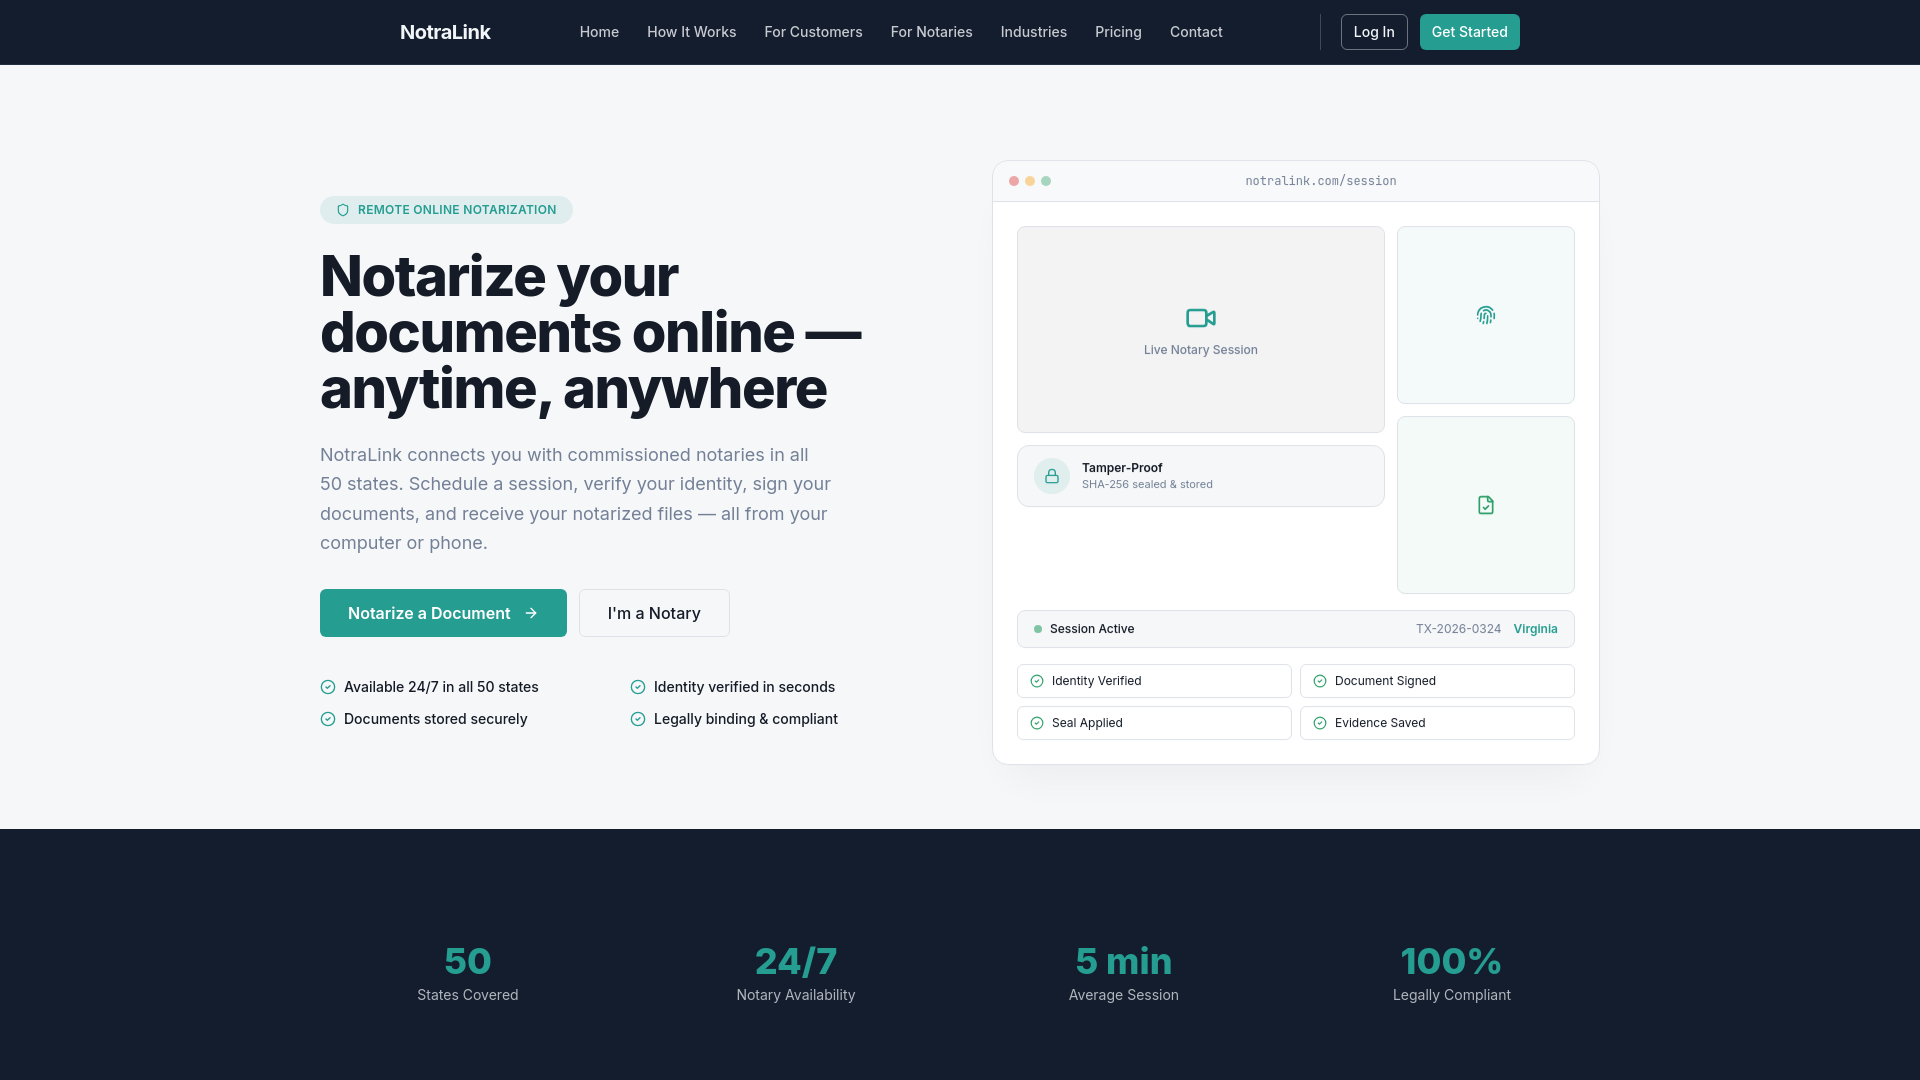Click the video camera icon in Live Notary Session
Viewport: 1920px width, 1080px height.
(x=1201, y=318)
